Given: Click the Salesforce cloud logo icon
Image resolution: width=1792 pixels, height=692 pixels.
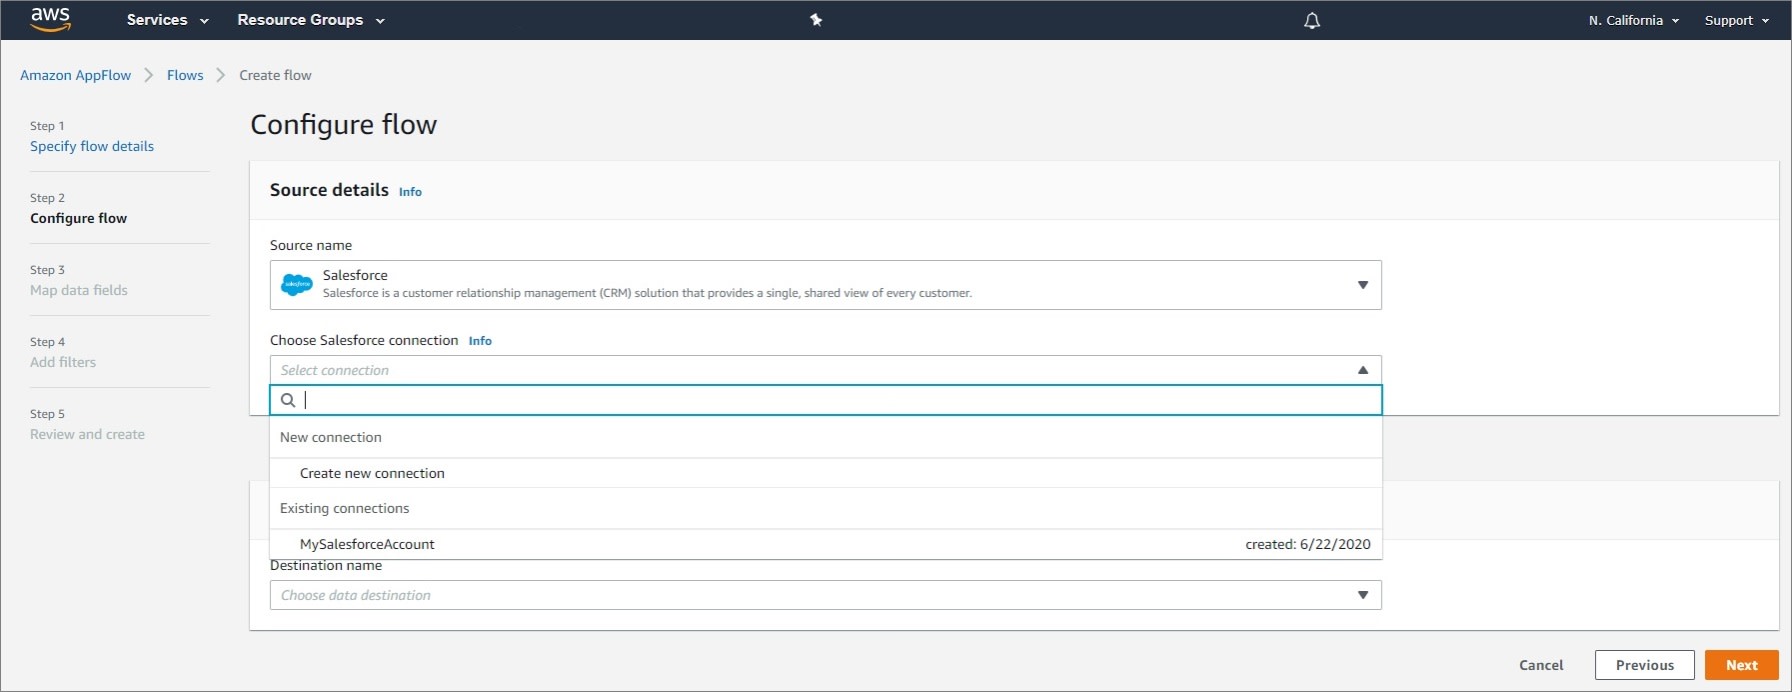Looking at the screenshot, I should coord(297,285).
